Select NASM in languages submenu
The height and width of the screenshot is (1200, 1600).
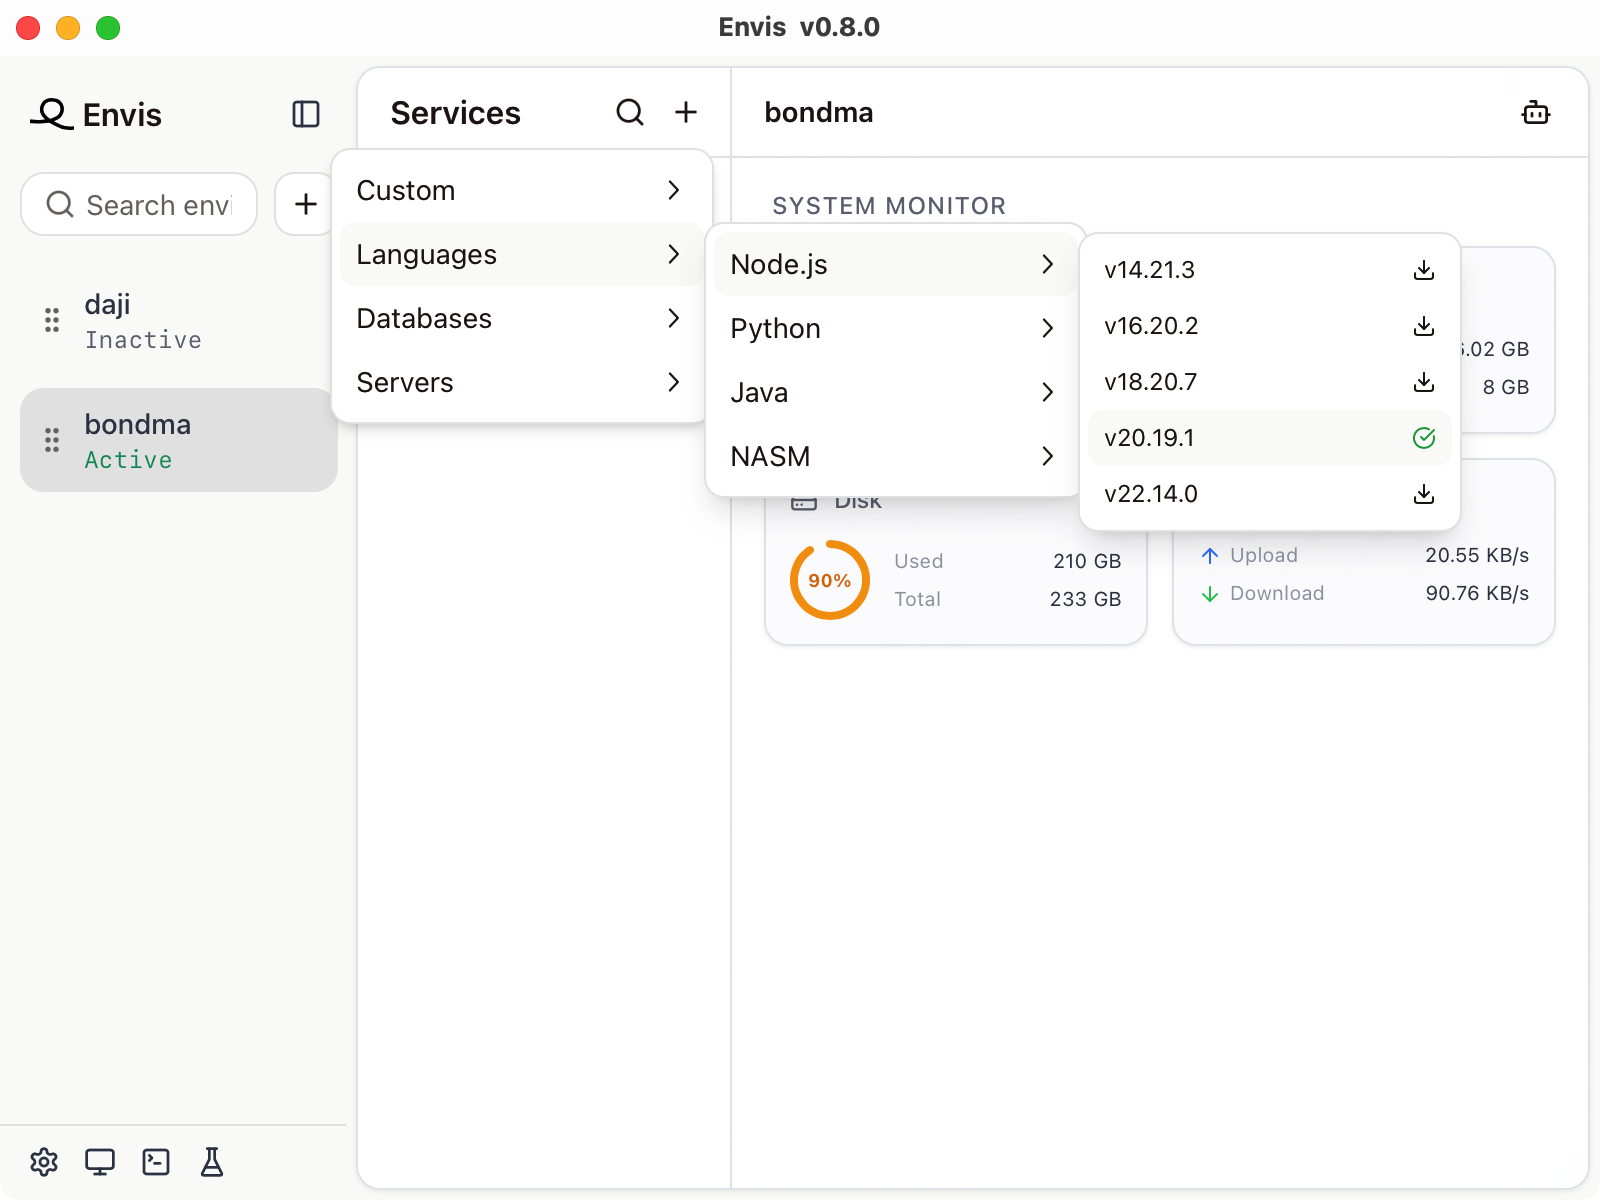pyautogui.click(x=894, y=456)
